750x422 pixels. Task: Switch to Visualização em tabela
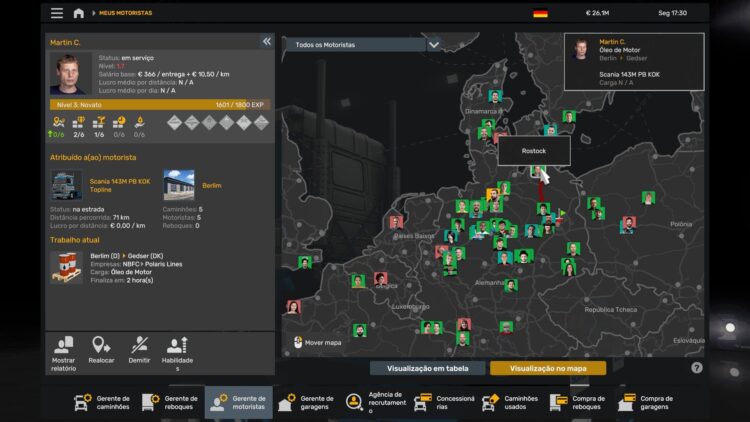pos(428,368)
